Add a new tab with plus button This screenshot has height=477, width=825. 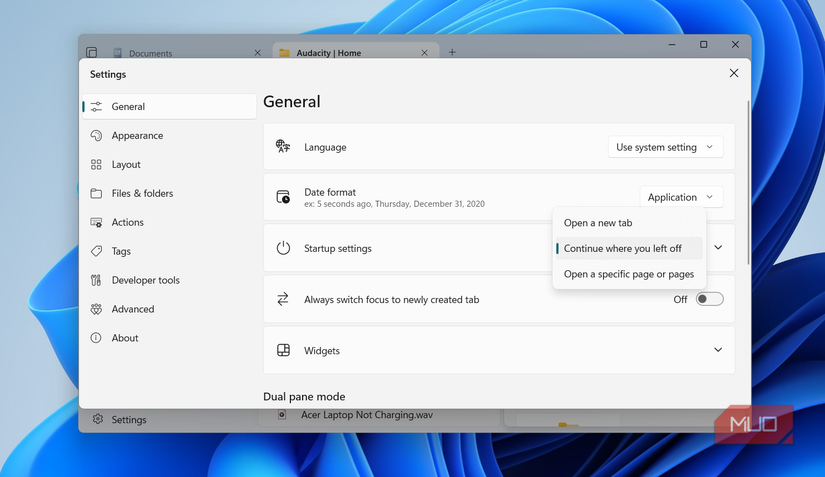[x=452, y=53]
